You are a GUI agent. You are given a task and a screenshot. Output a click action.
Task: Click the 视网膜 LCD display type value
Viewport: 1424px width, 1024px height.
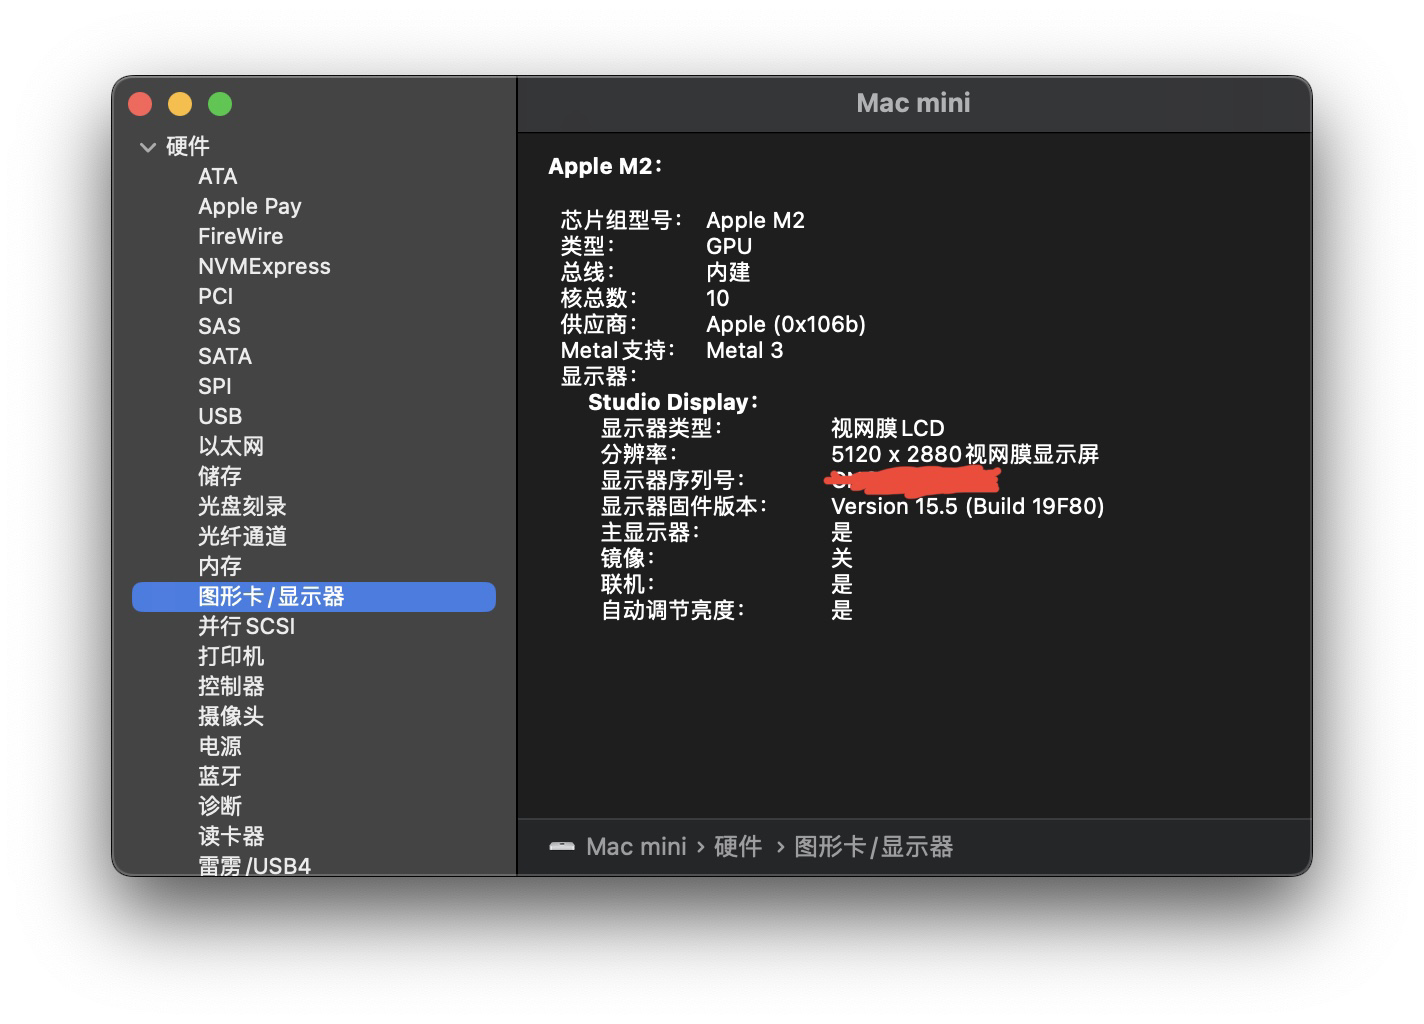pos(888,428)
